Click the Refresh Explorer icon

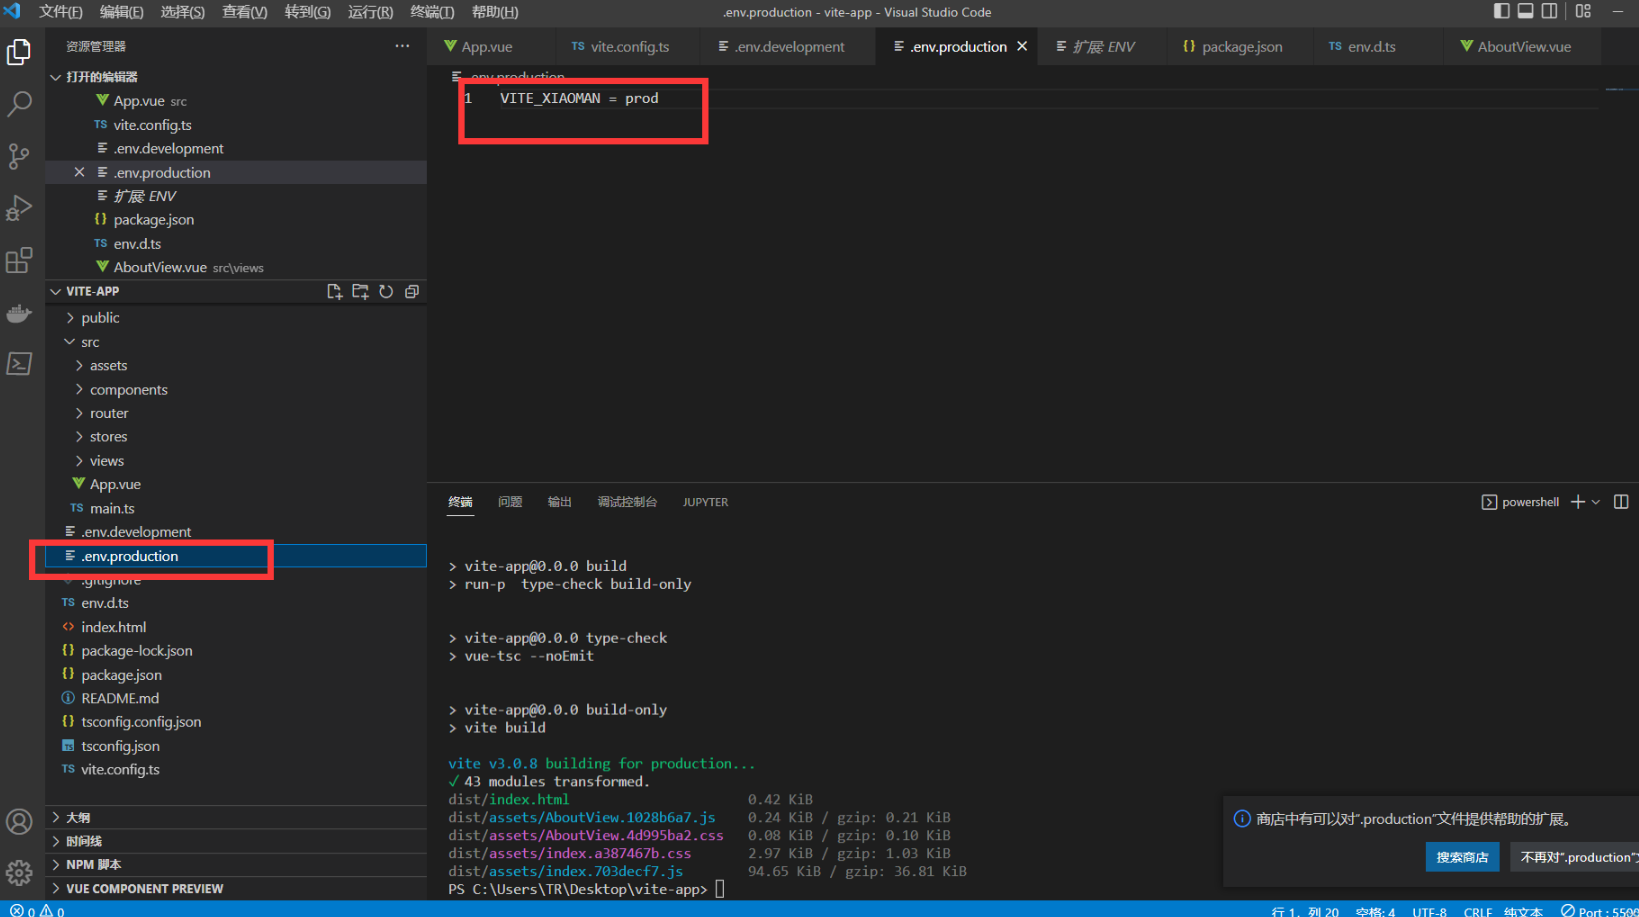[x=386, y=292]
